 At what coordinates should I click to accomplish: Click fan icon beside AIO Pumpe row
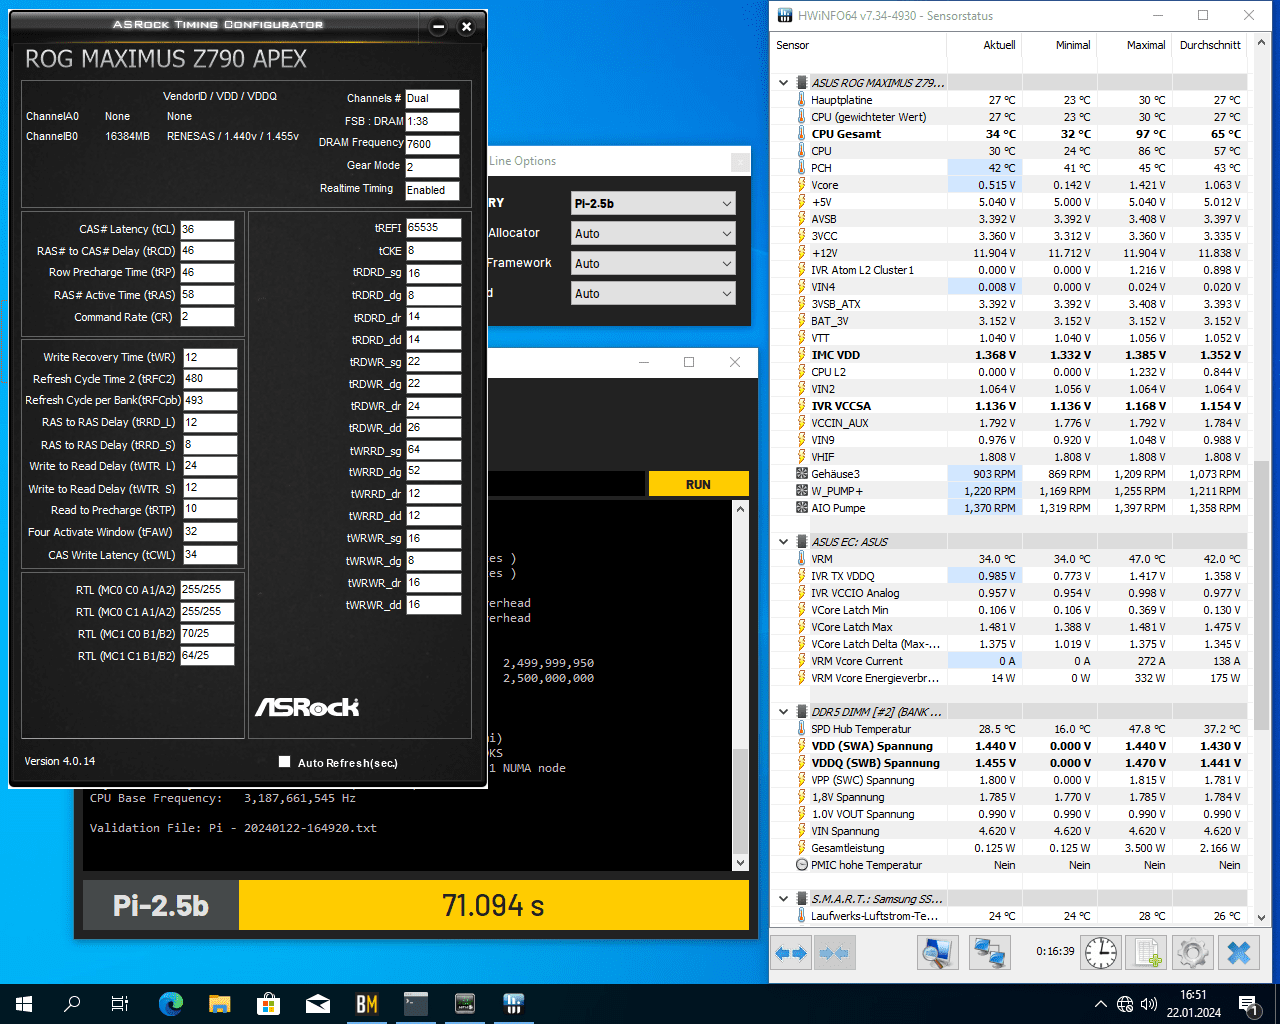pyautogui.click(x=801, y=508)
